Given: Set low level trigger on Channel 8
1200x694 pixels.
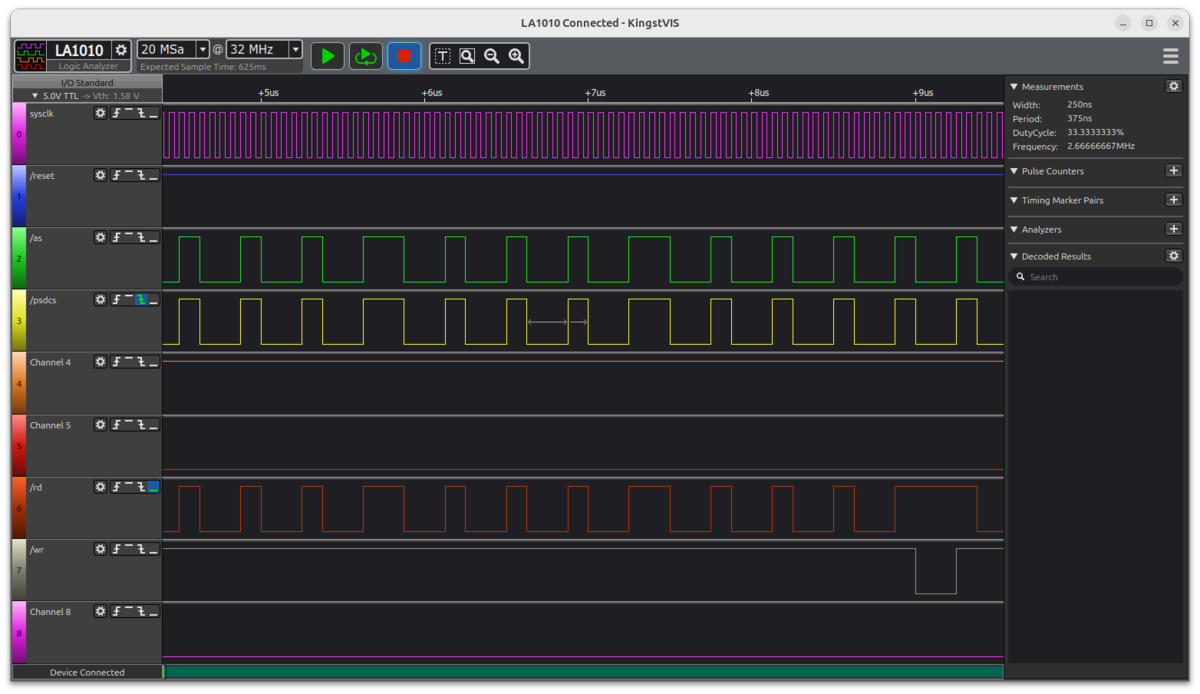Looking at the screenshot, I should click(x=153, y=611).
